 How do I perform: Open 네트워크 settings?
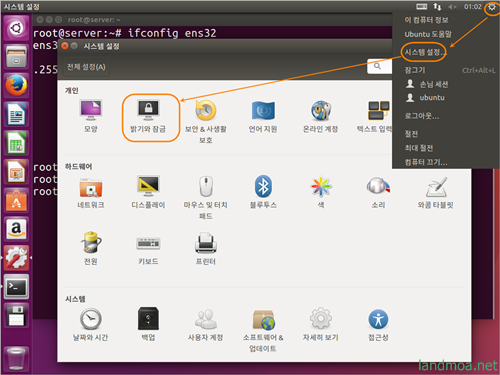coord(91,192)
